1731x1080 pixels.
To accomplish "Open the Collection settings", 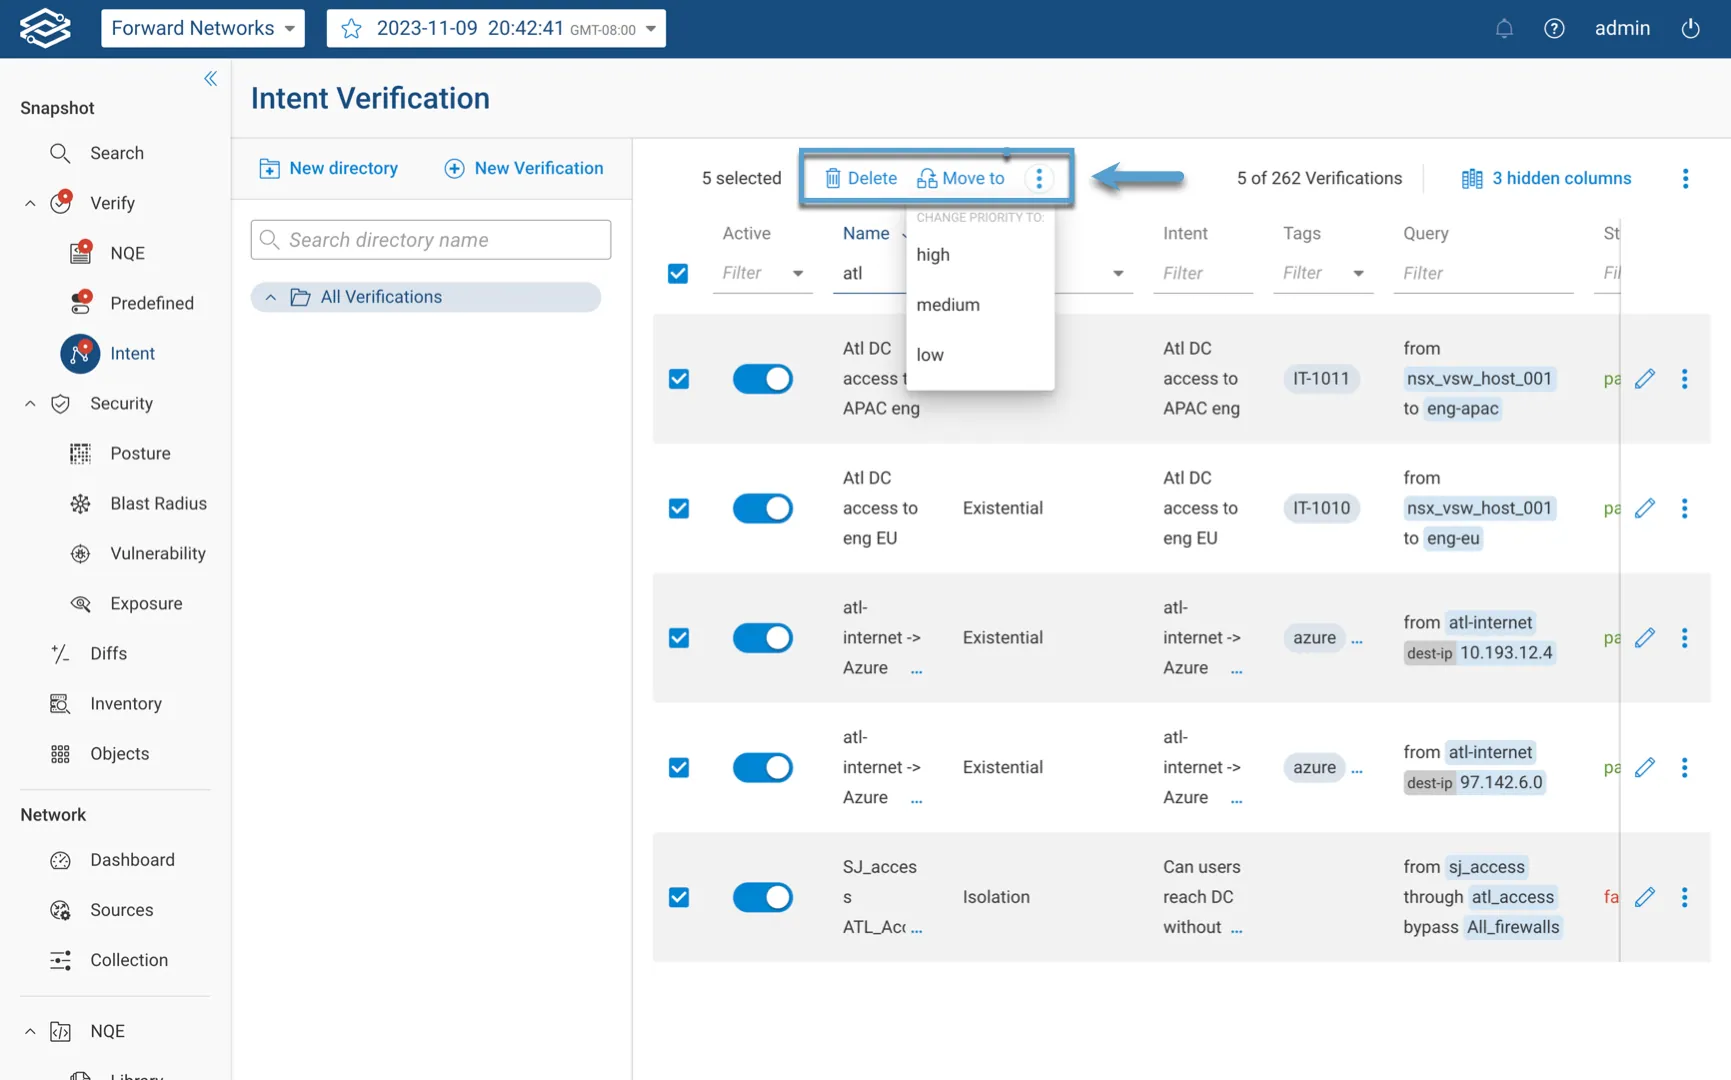I will click(x=129, y=960).
